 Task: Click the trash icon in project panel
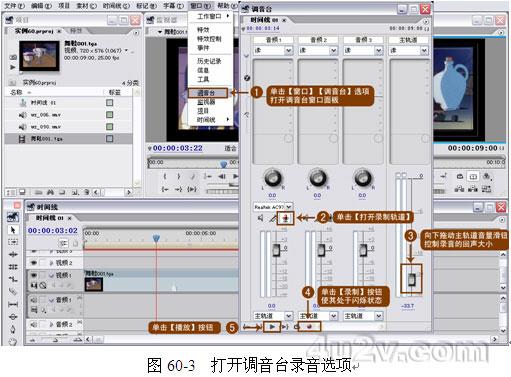click(x=86, y=192)
